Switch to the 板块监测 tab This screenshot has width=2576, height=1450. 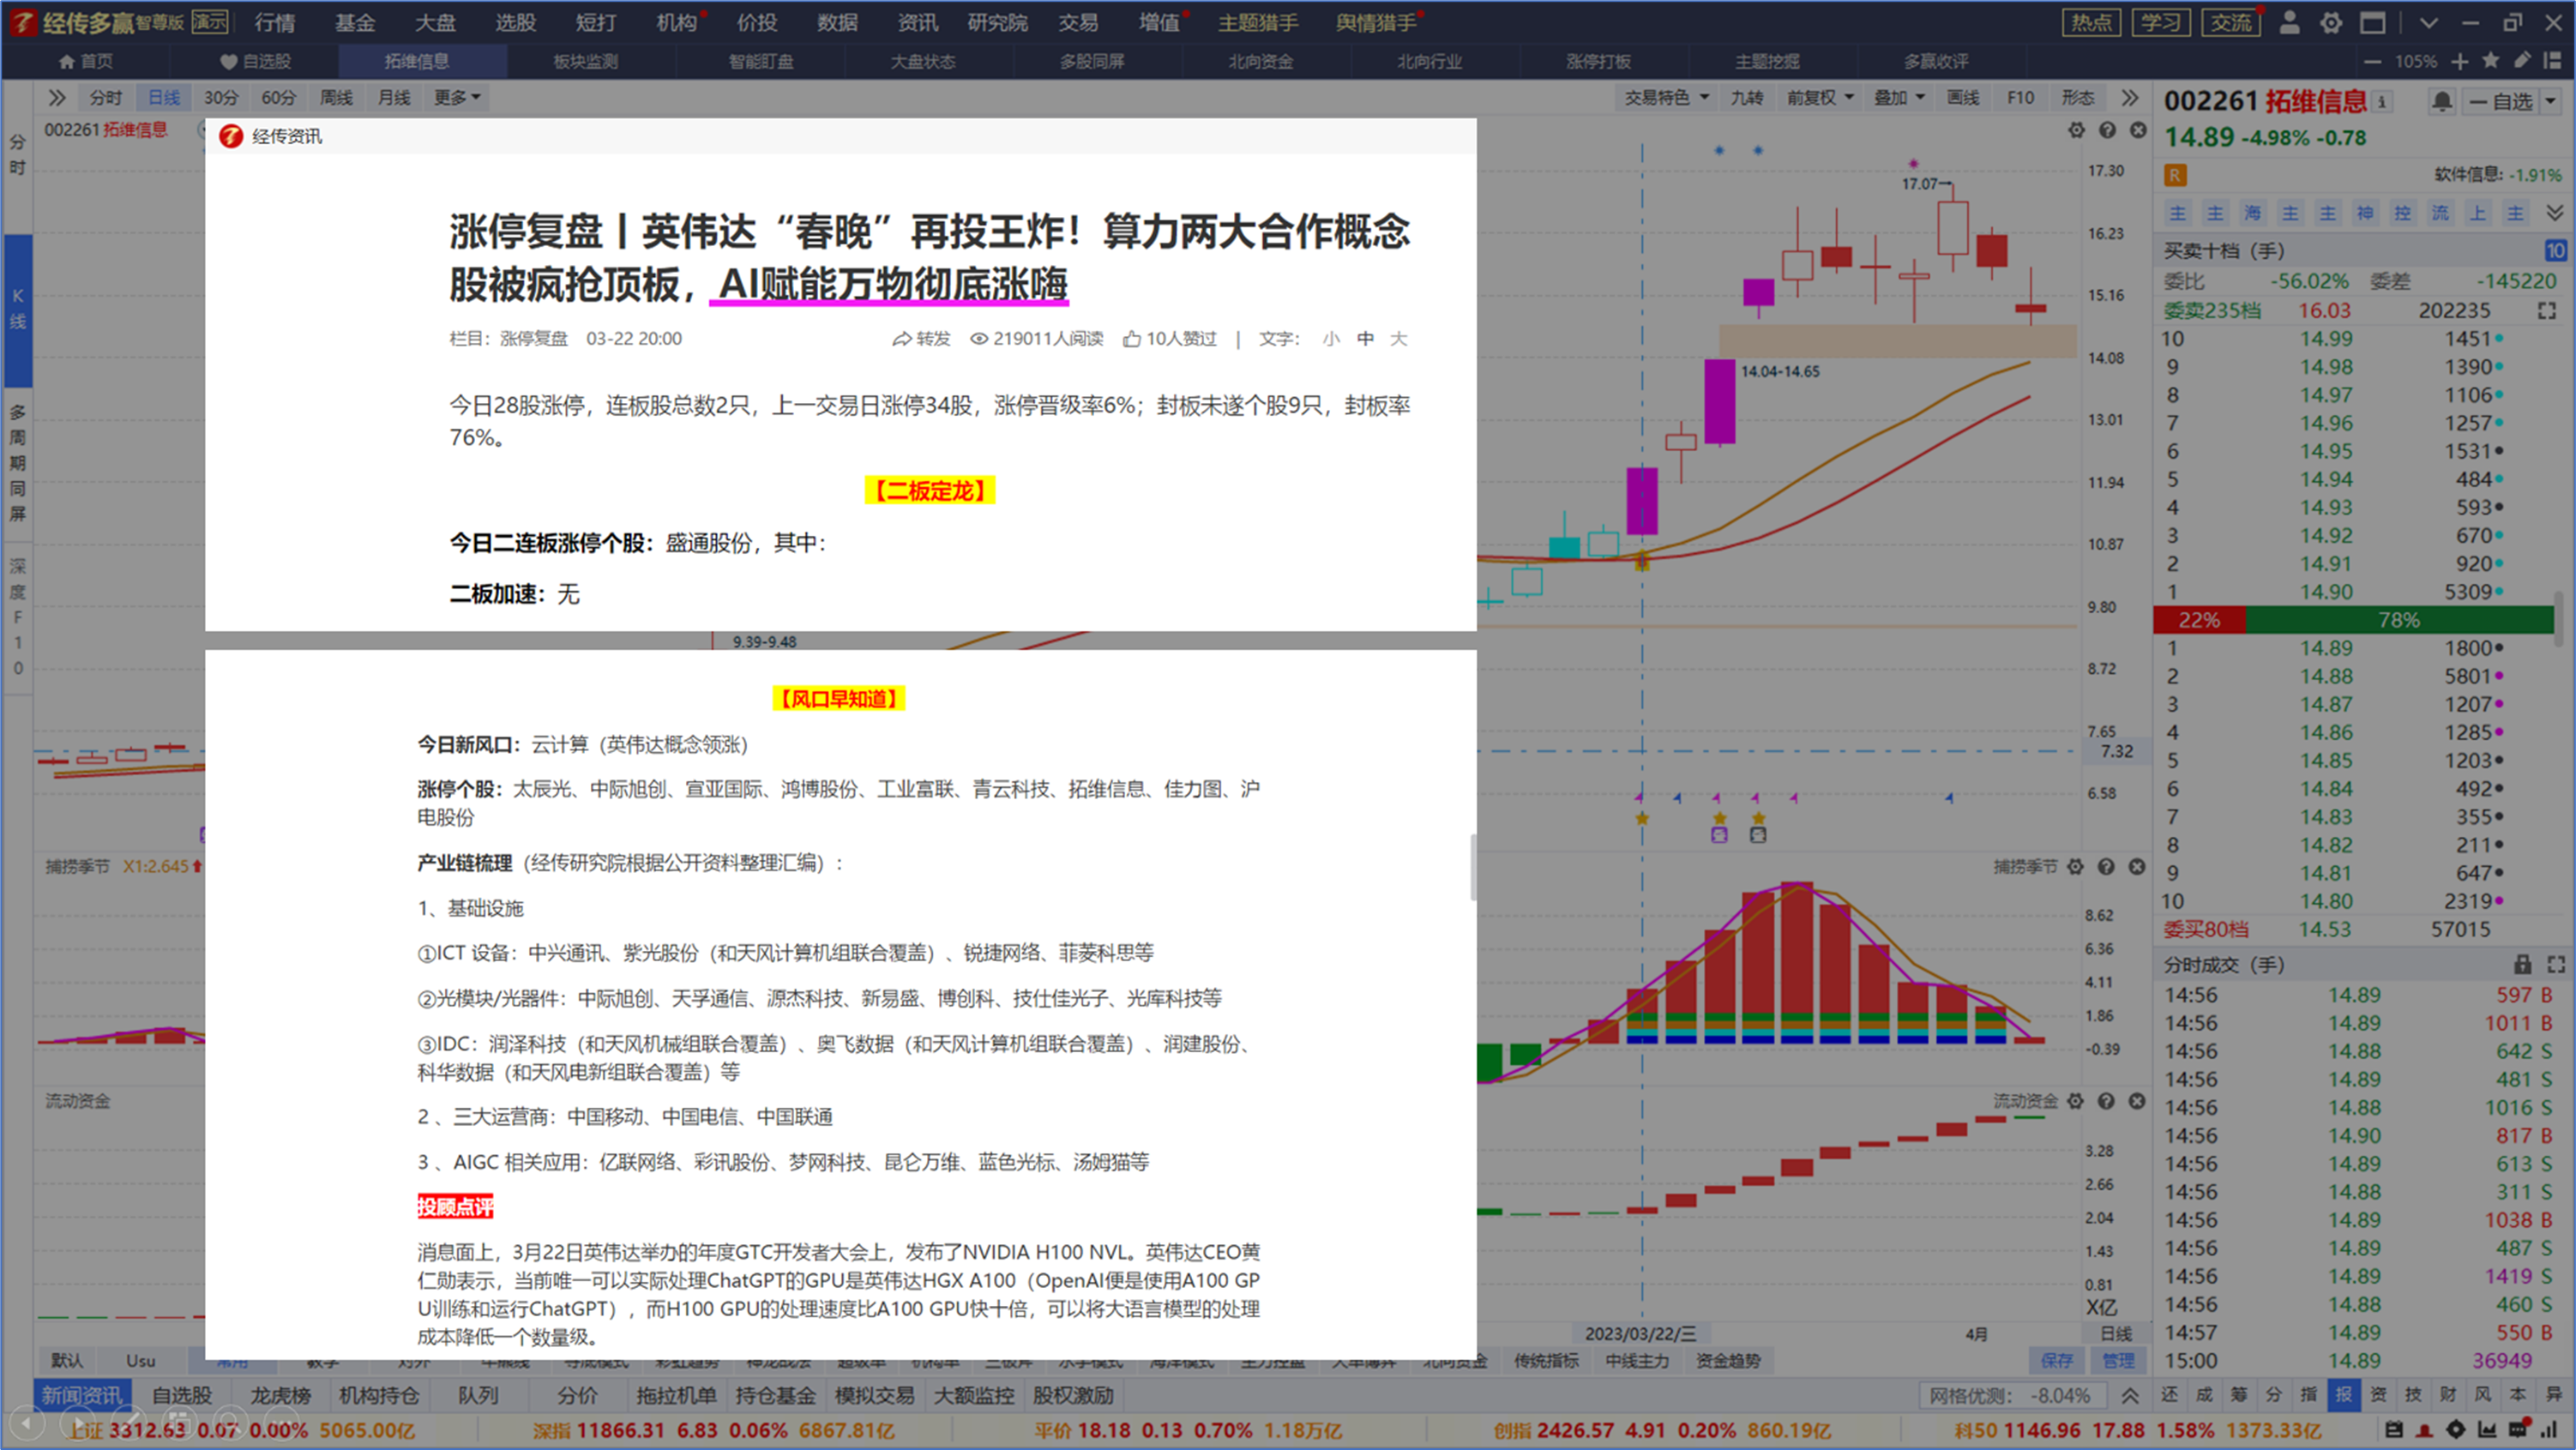[x=586, y=61]
